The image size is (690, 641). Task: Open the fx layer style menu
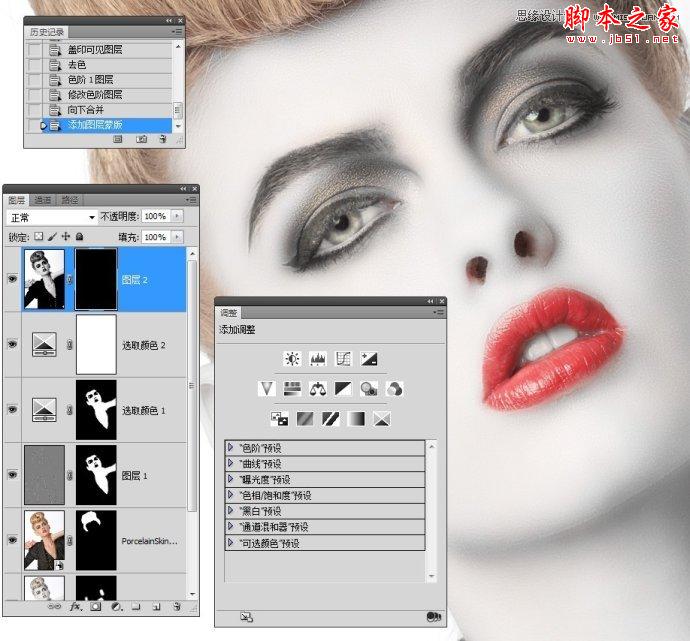click(x=76, y=606)
